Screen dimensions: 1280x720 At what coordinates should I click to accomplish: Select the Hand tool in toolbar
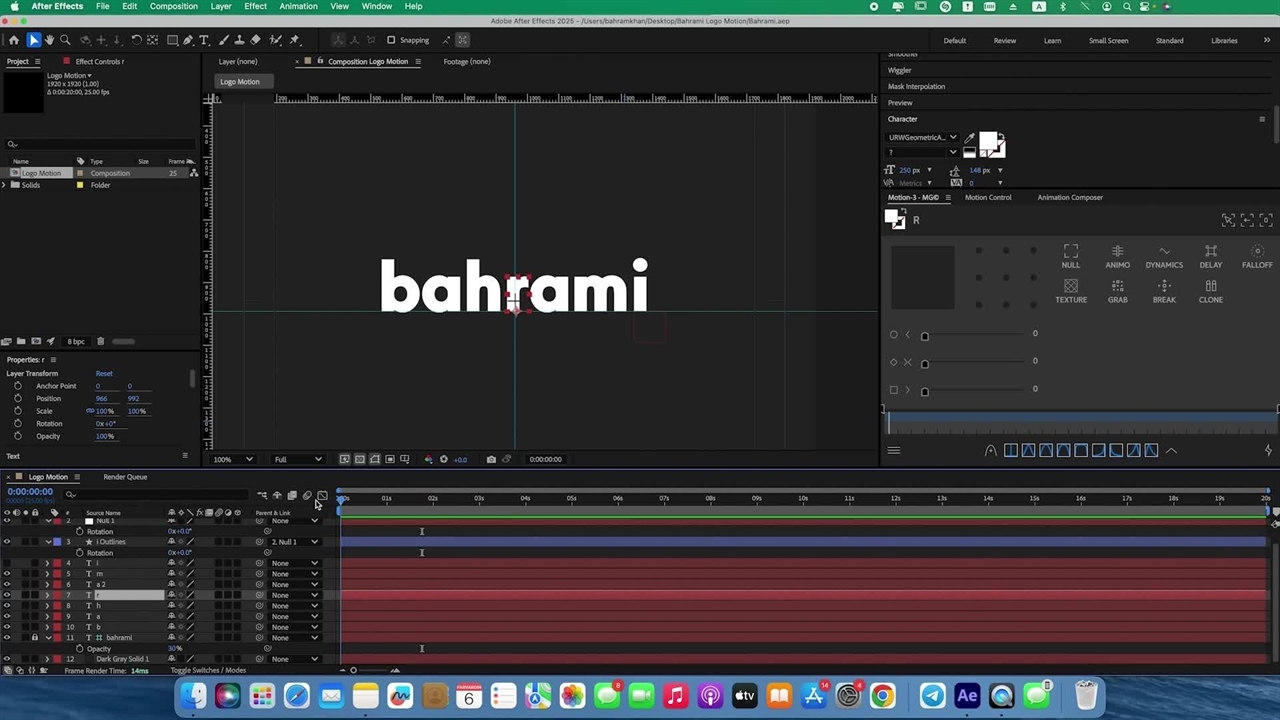click(49, 40)
